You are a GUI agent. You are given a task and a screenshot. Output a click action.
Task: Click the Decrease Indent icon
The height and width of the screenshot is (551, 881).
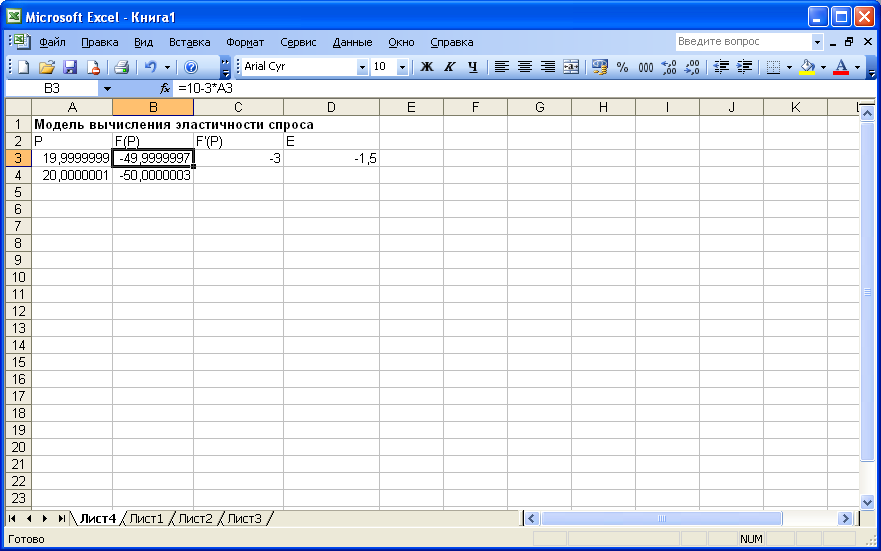(x=721, y=67)
